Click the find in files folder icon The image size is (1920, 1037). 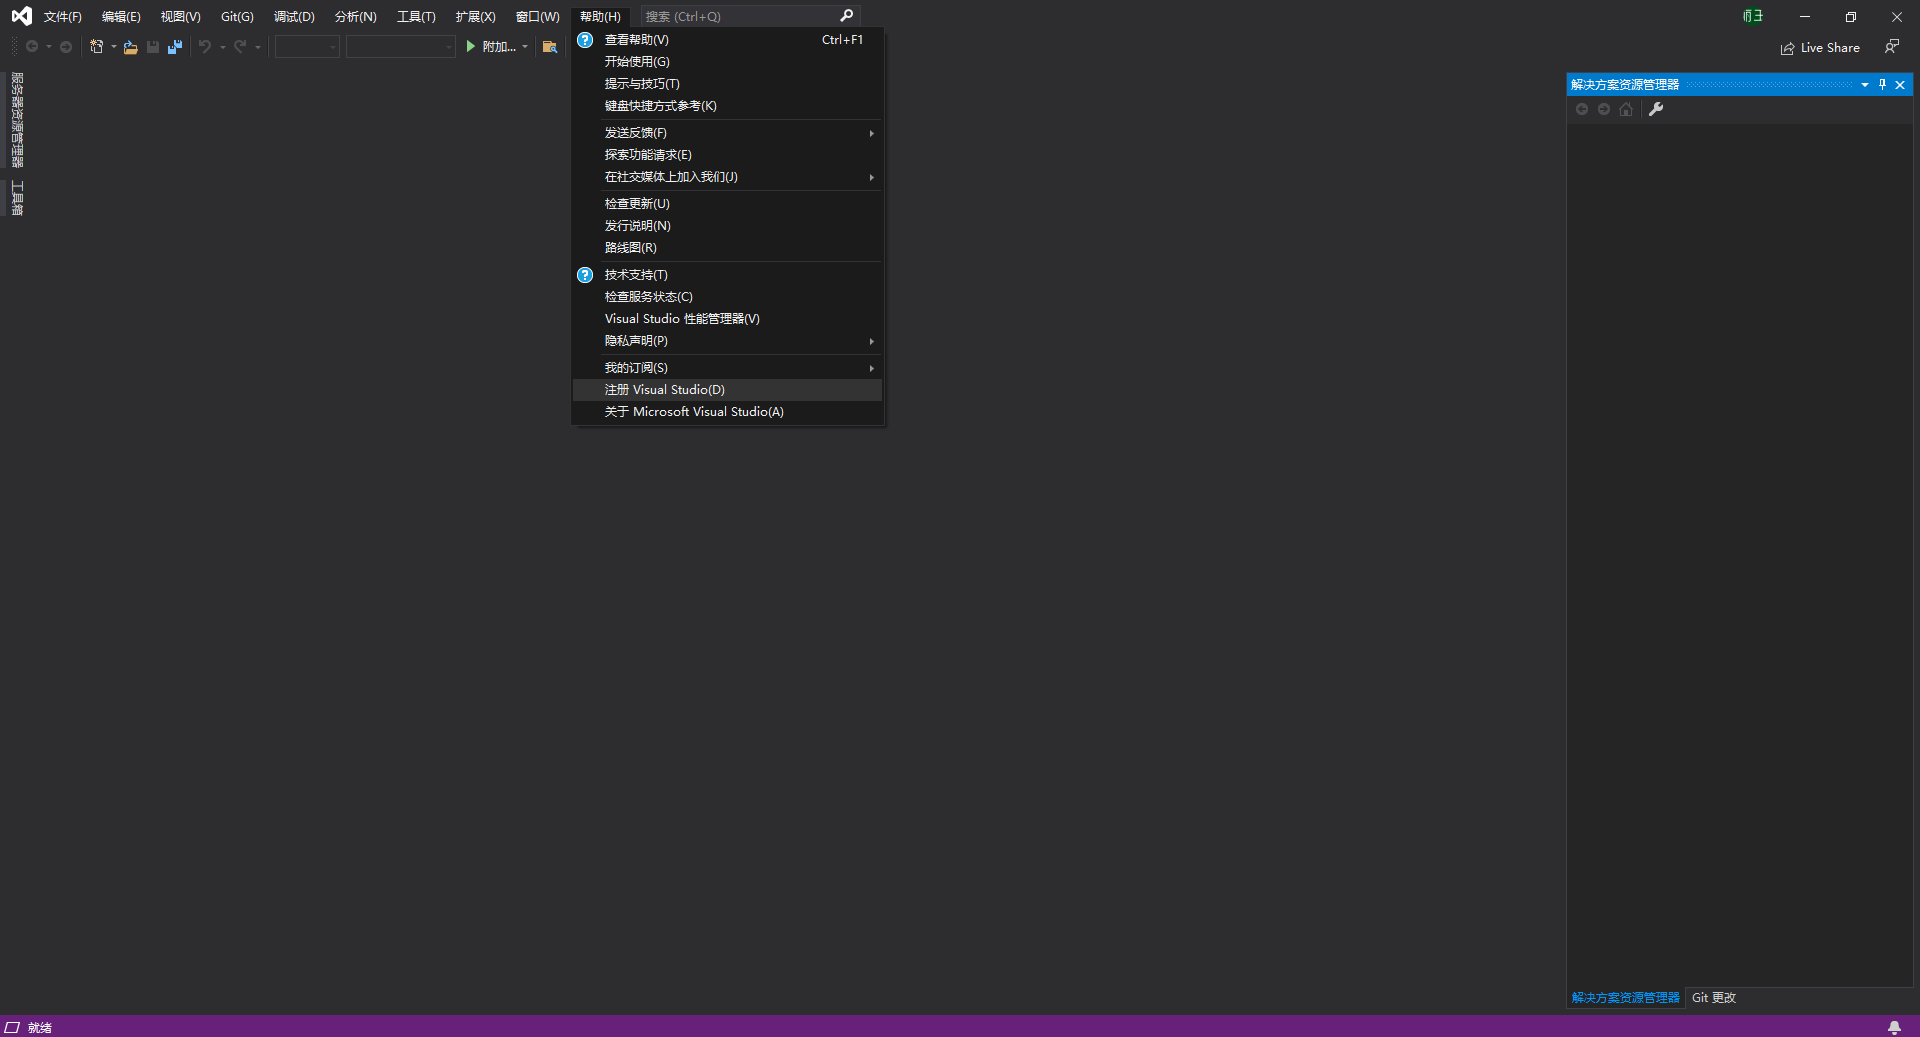(x=550, y=47)
